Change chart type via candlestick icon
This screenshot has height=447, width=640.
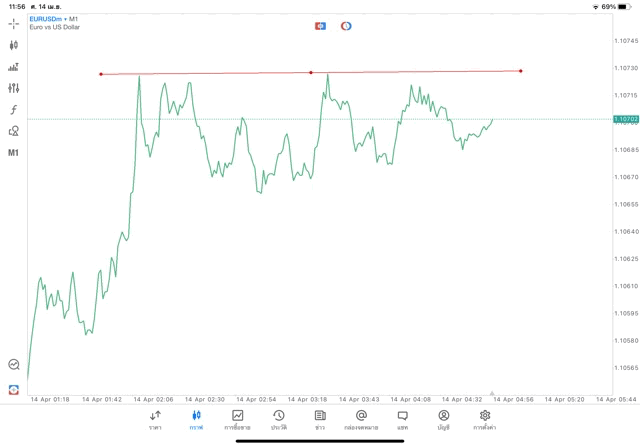click(x=14, y=45)
